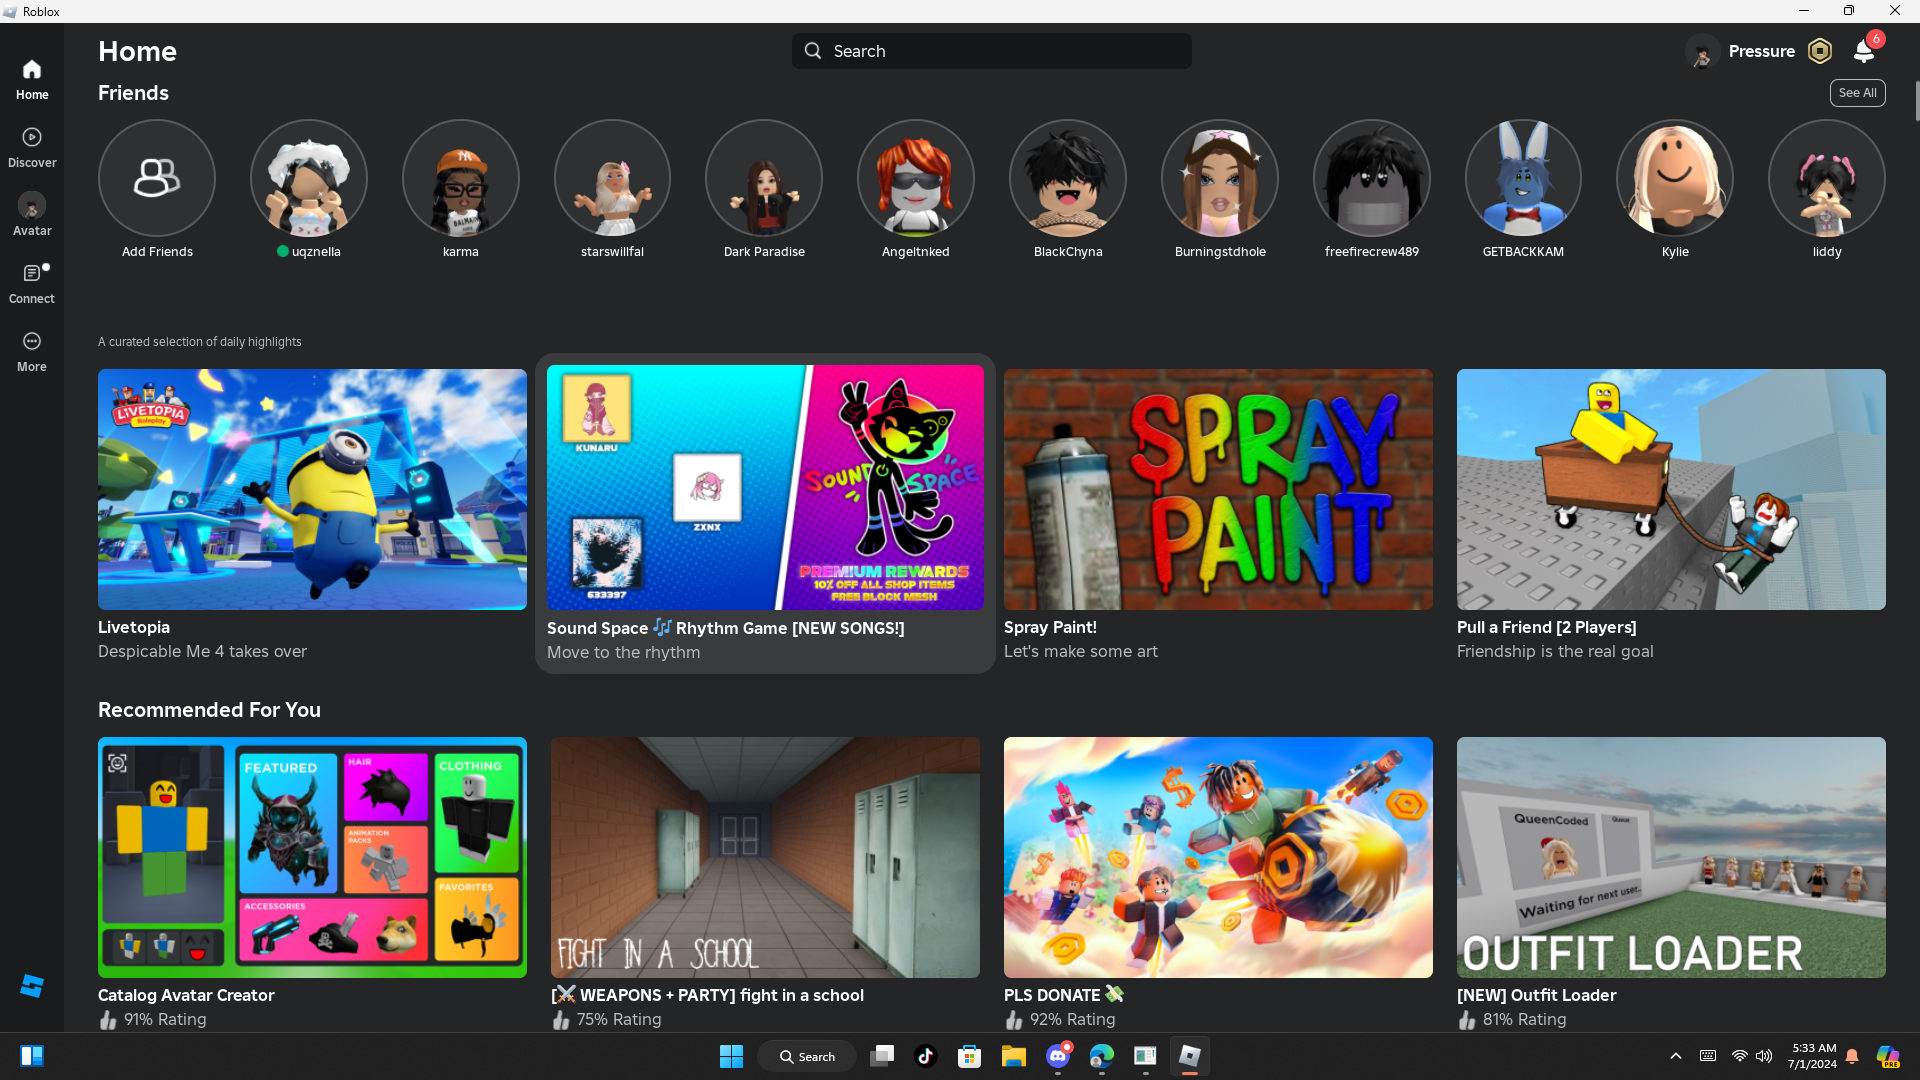Open the More sidebar menu
This screenshot has width=1920, height=1080.
[x=32, y=351]
